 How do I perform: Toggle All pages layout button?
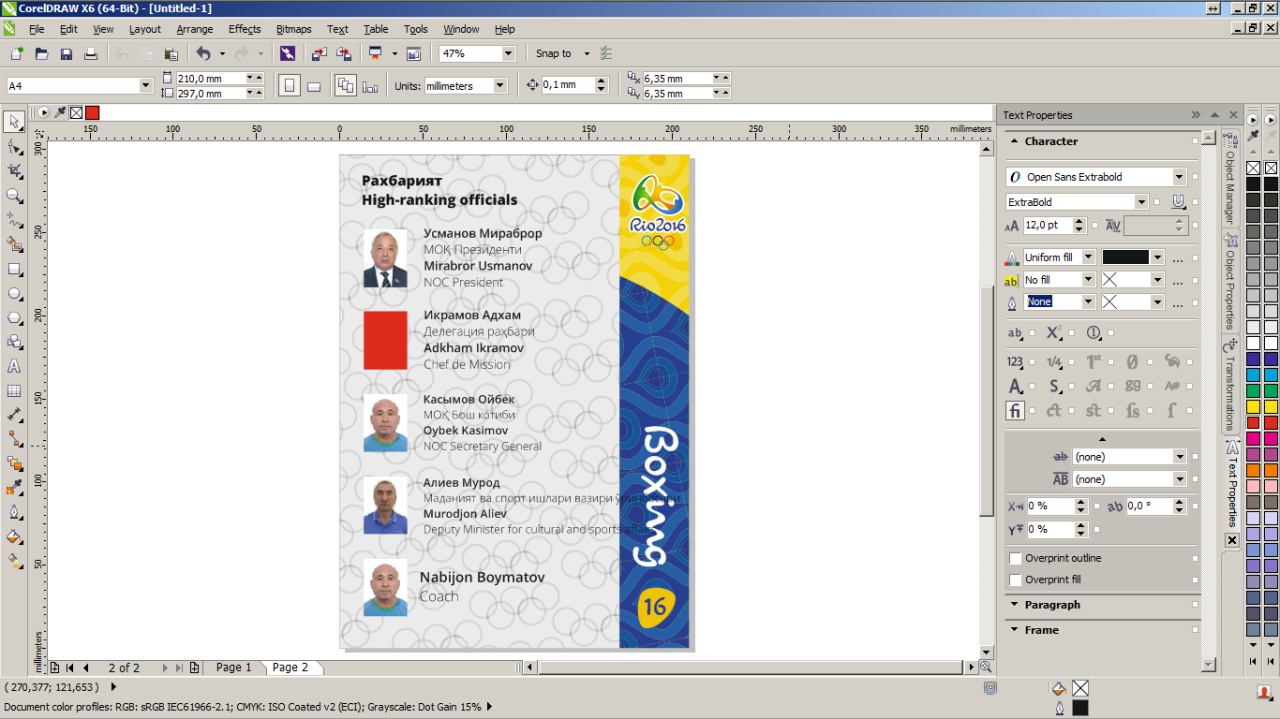pyautogui.click(x=345, y=86)
